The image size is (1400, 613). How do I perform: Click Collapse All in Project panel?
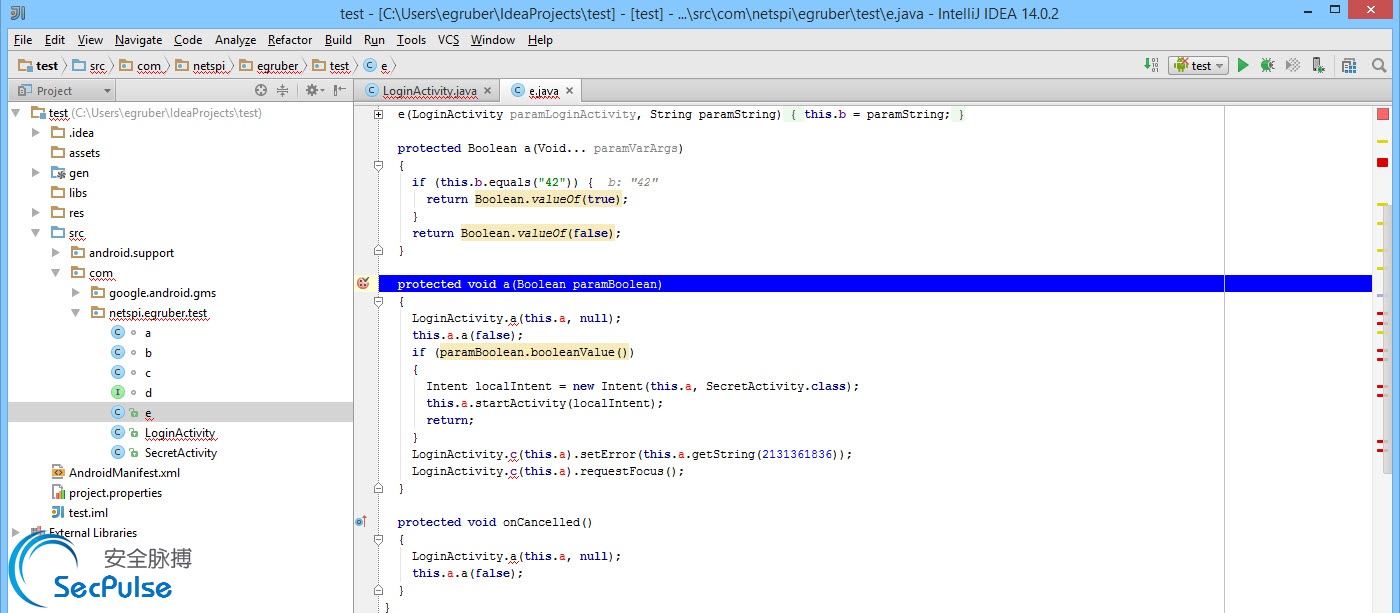click(x=282, y=90)
